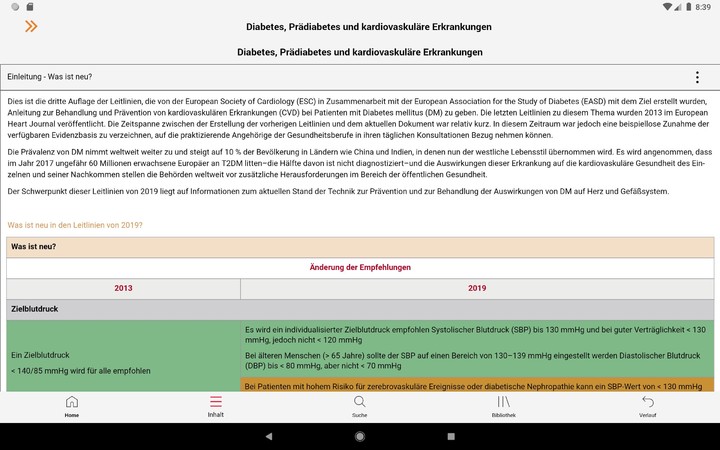Open the Inhalt contents list icon

point(216,405)
